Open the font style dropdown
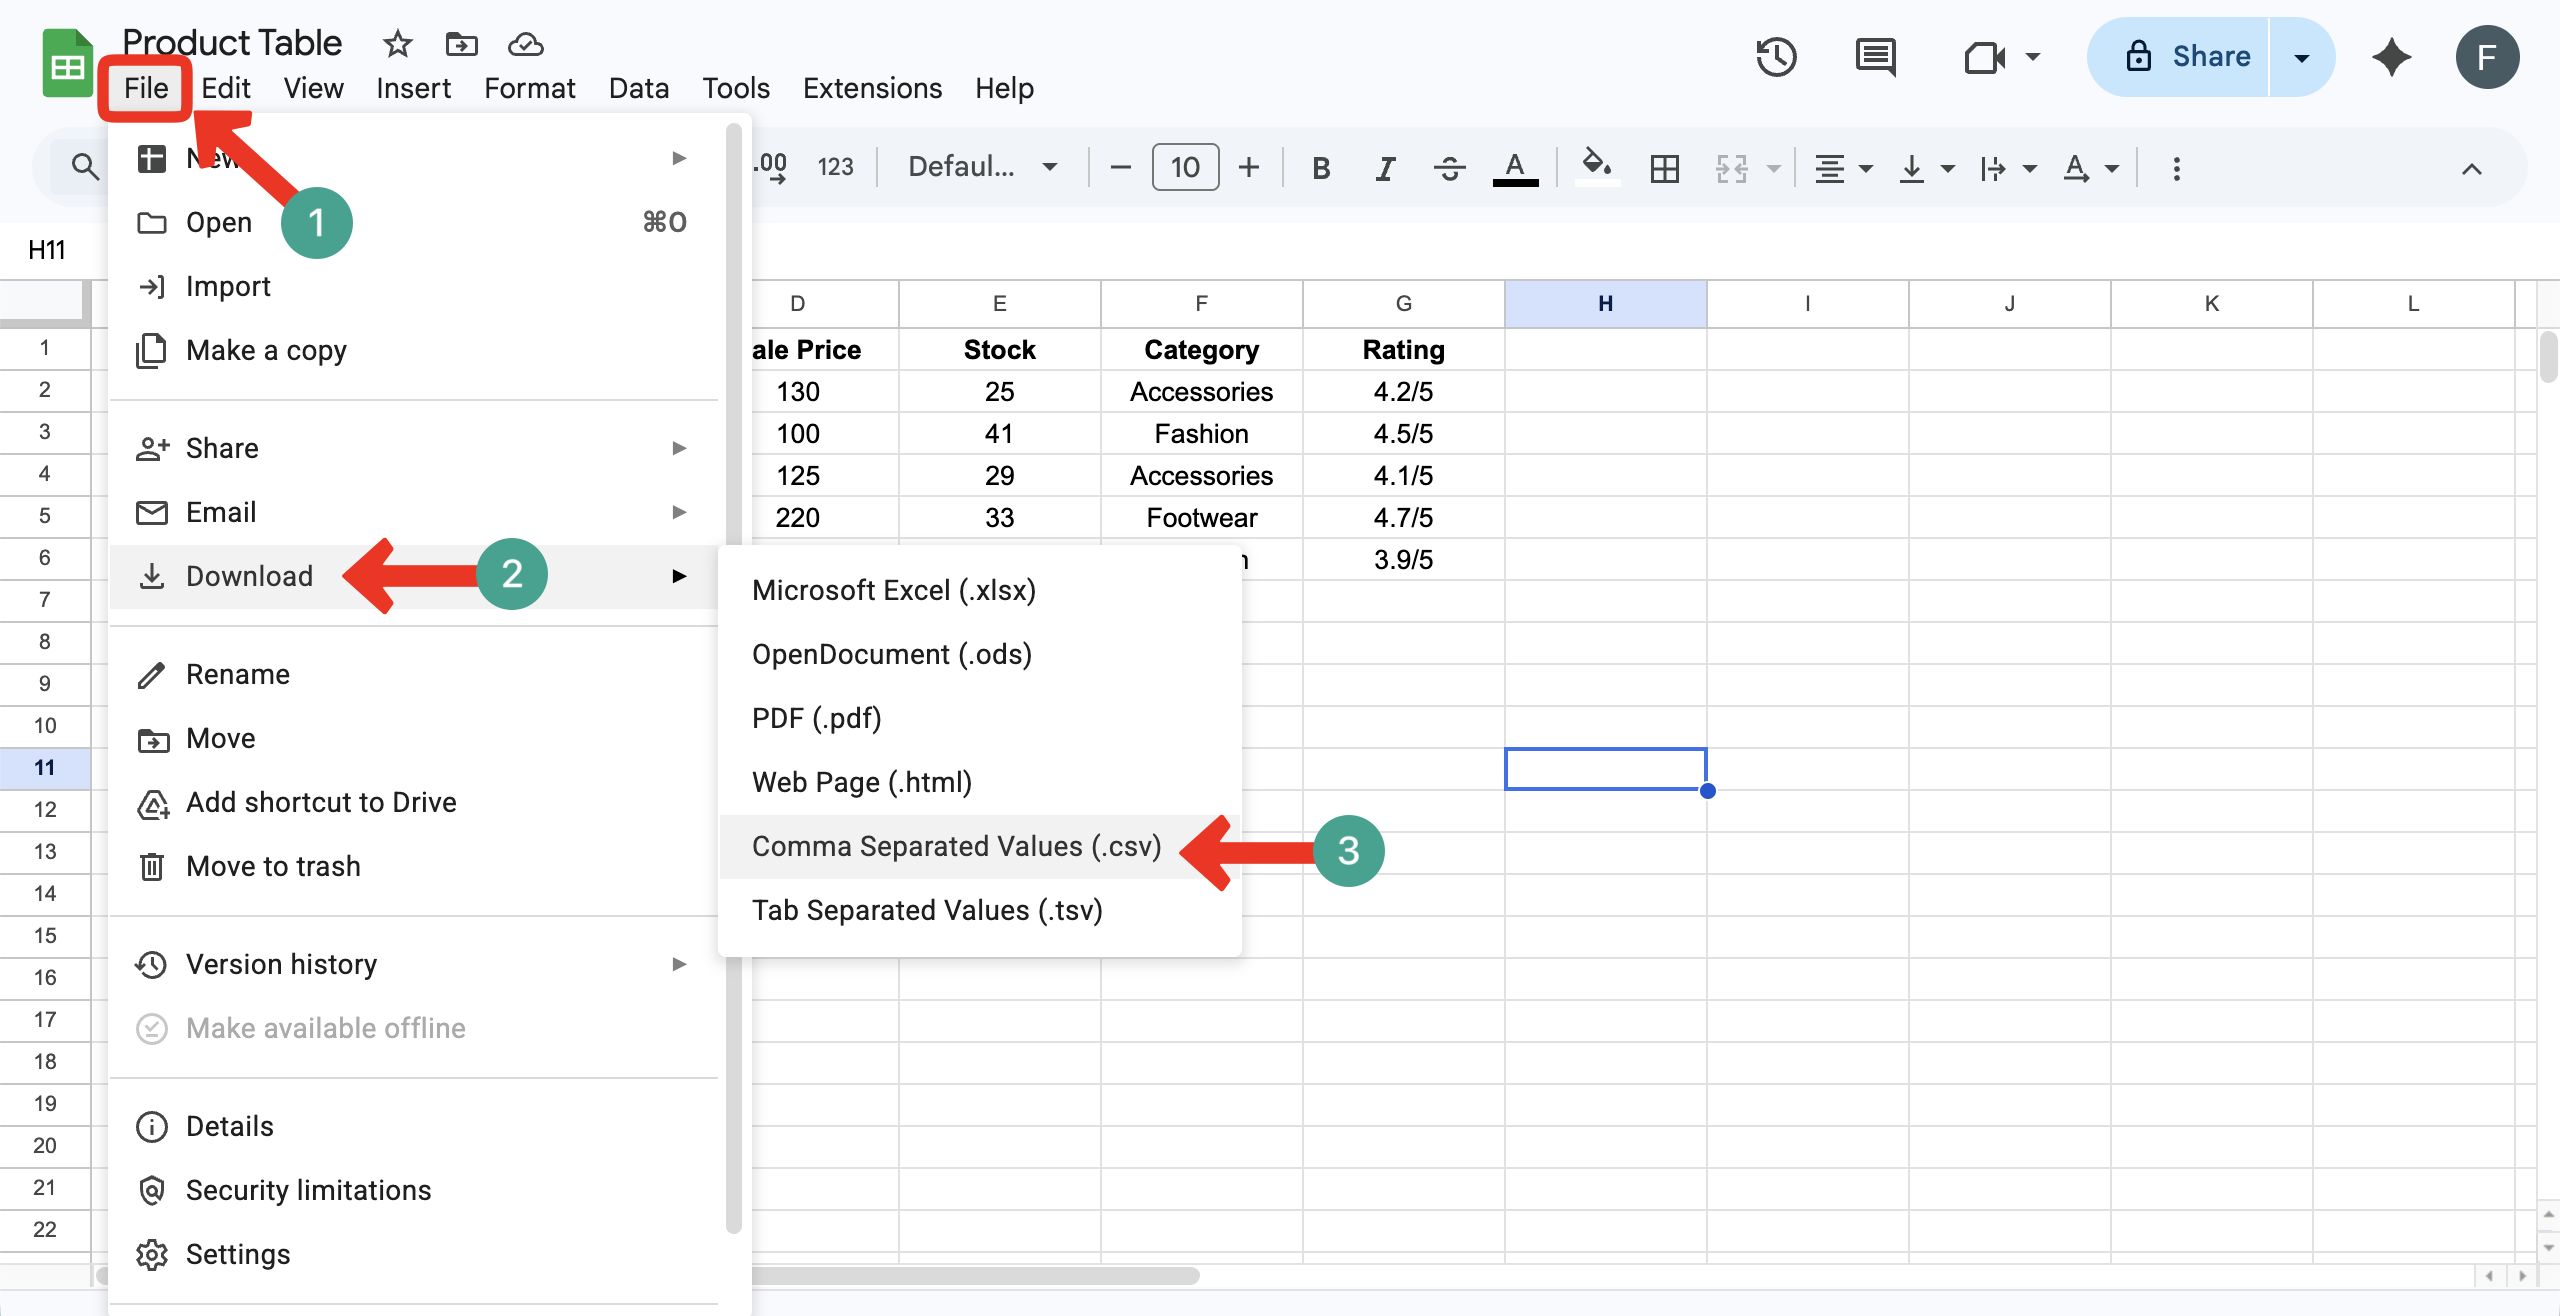2560x1316 pixels. pos(980,167)
